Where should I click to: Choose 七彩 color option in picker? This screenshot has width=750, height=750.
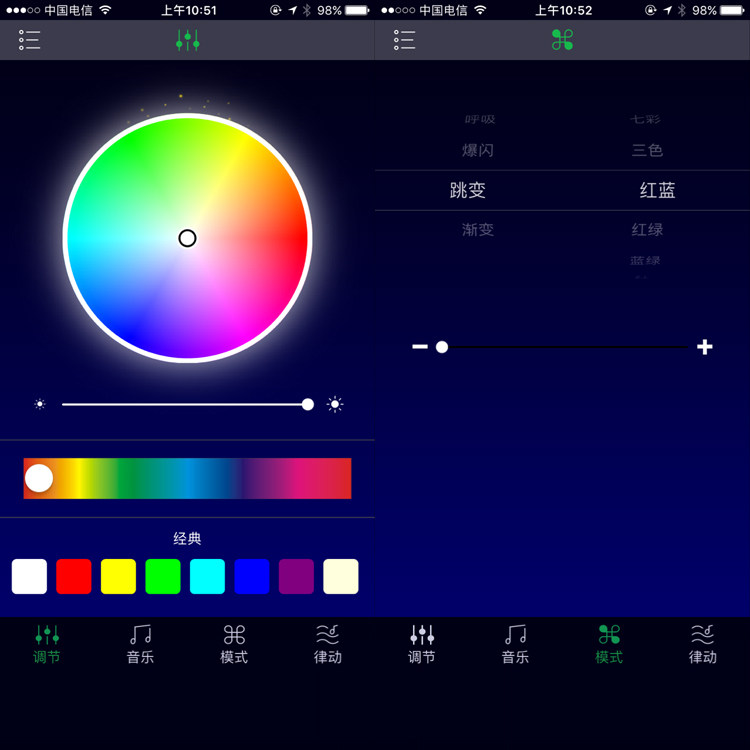[645, 119]
